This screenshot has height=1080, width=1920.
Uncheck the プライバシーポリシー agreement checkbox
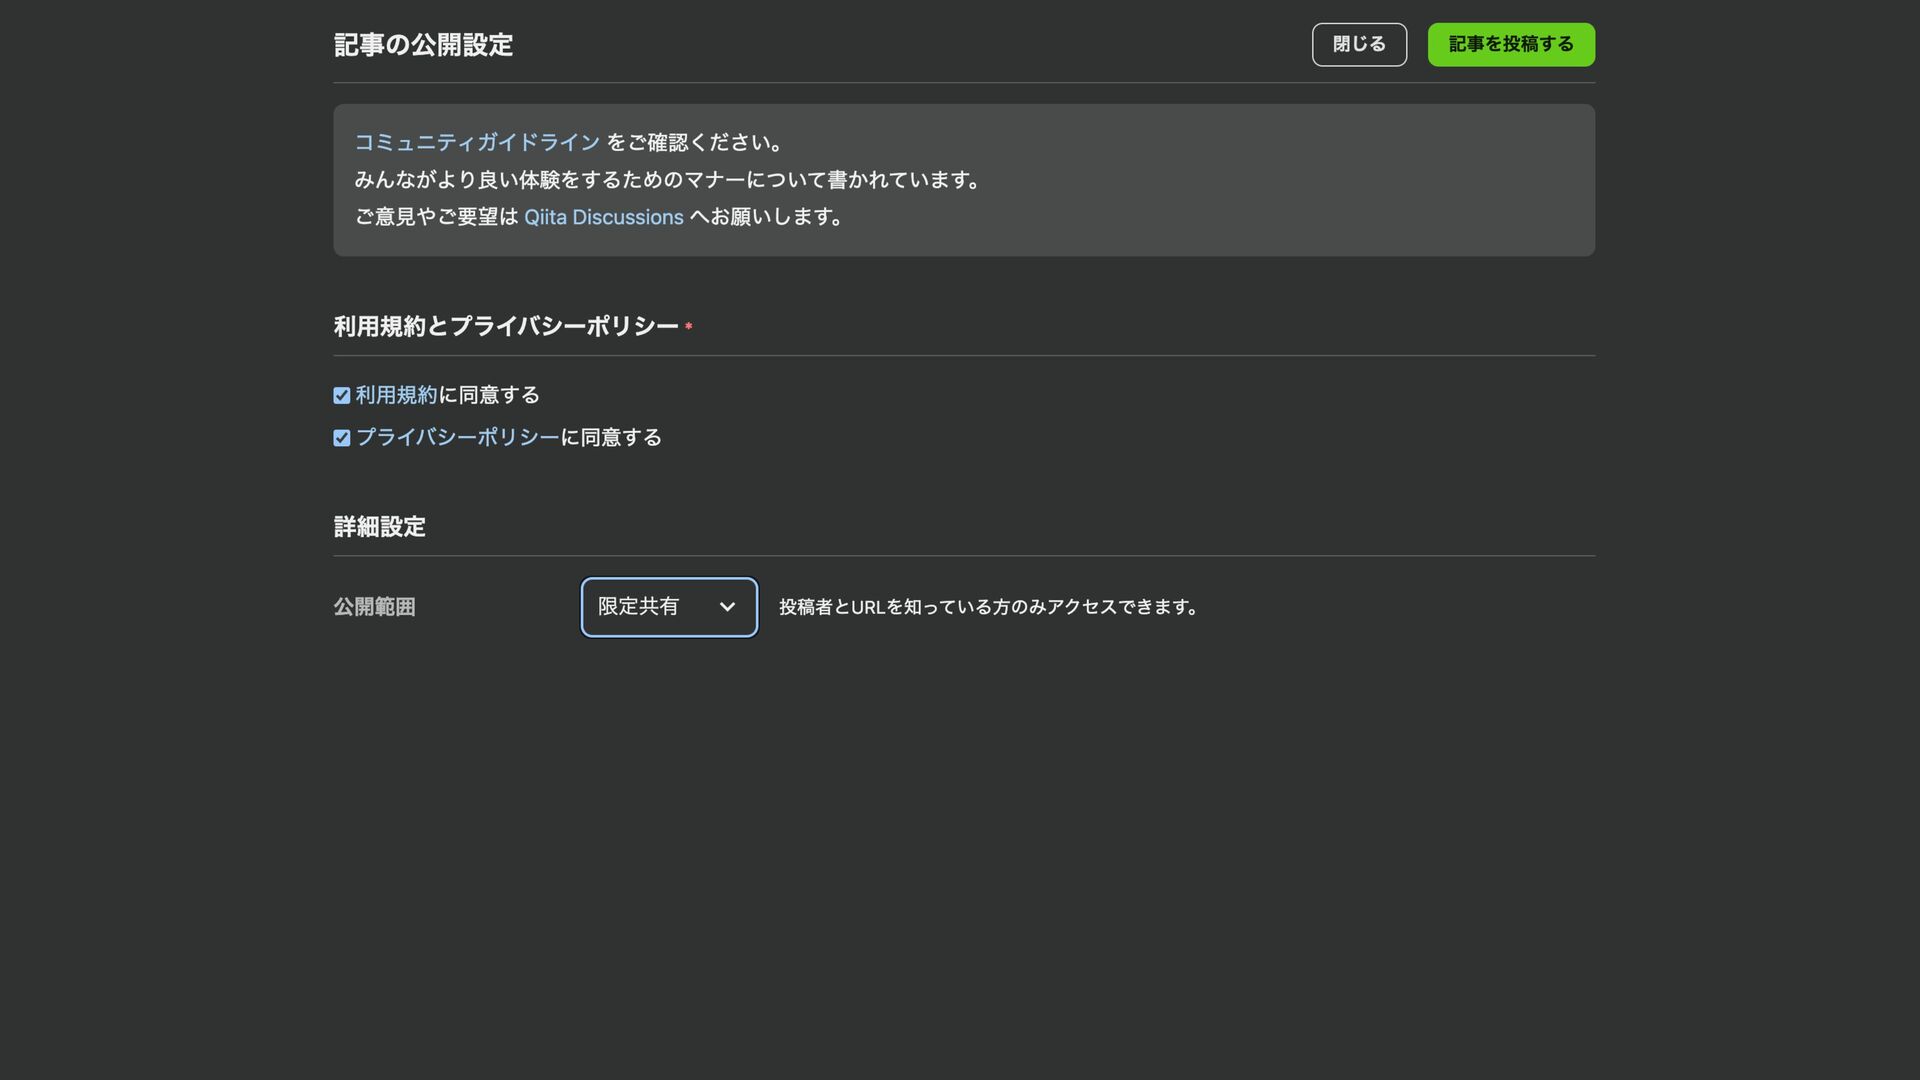[342, 438]
